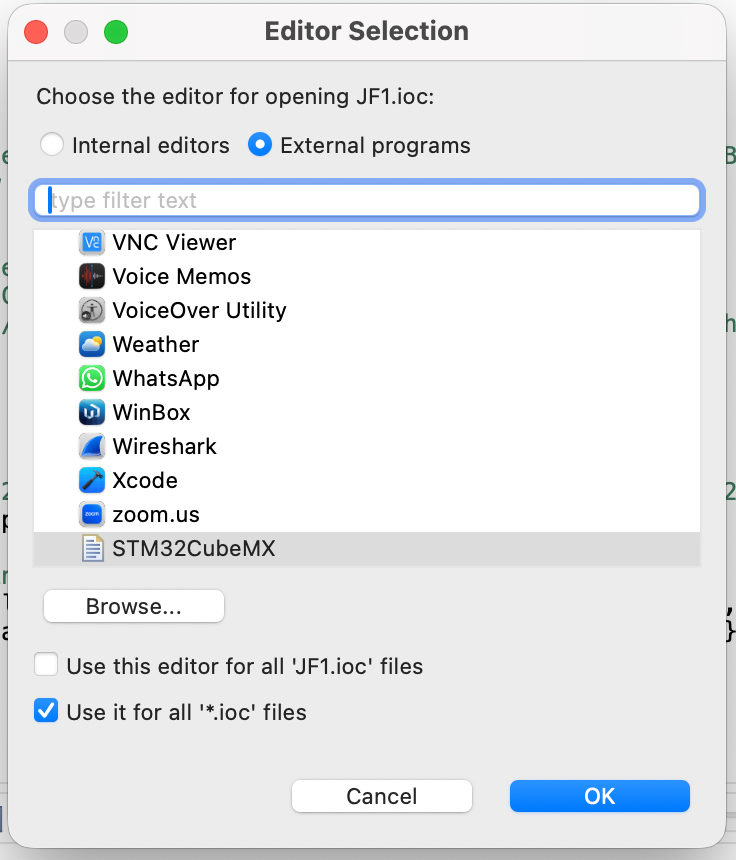Select the Weather app icon
The height and width of the screenshot is (860, 736).
(x=92, y=344)
